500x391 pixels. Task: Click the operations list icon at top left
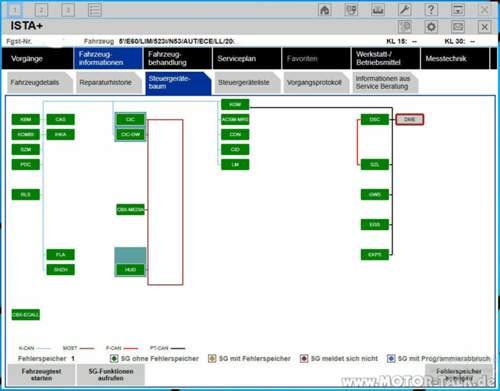95,10
